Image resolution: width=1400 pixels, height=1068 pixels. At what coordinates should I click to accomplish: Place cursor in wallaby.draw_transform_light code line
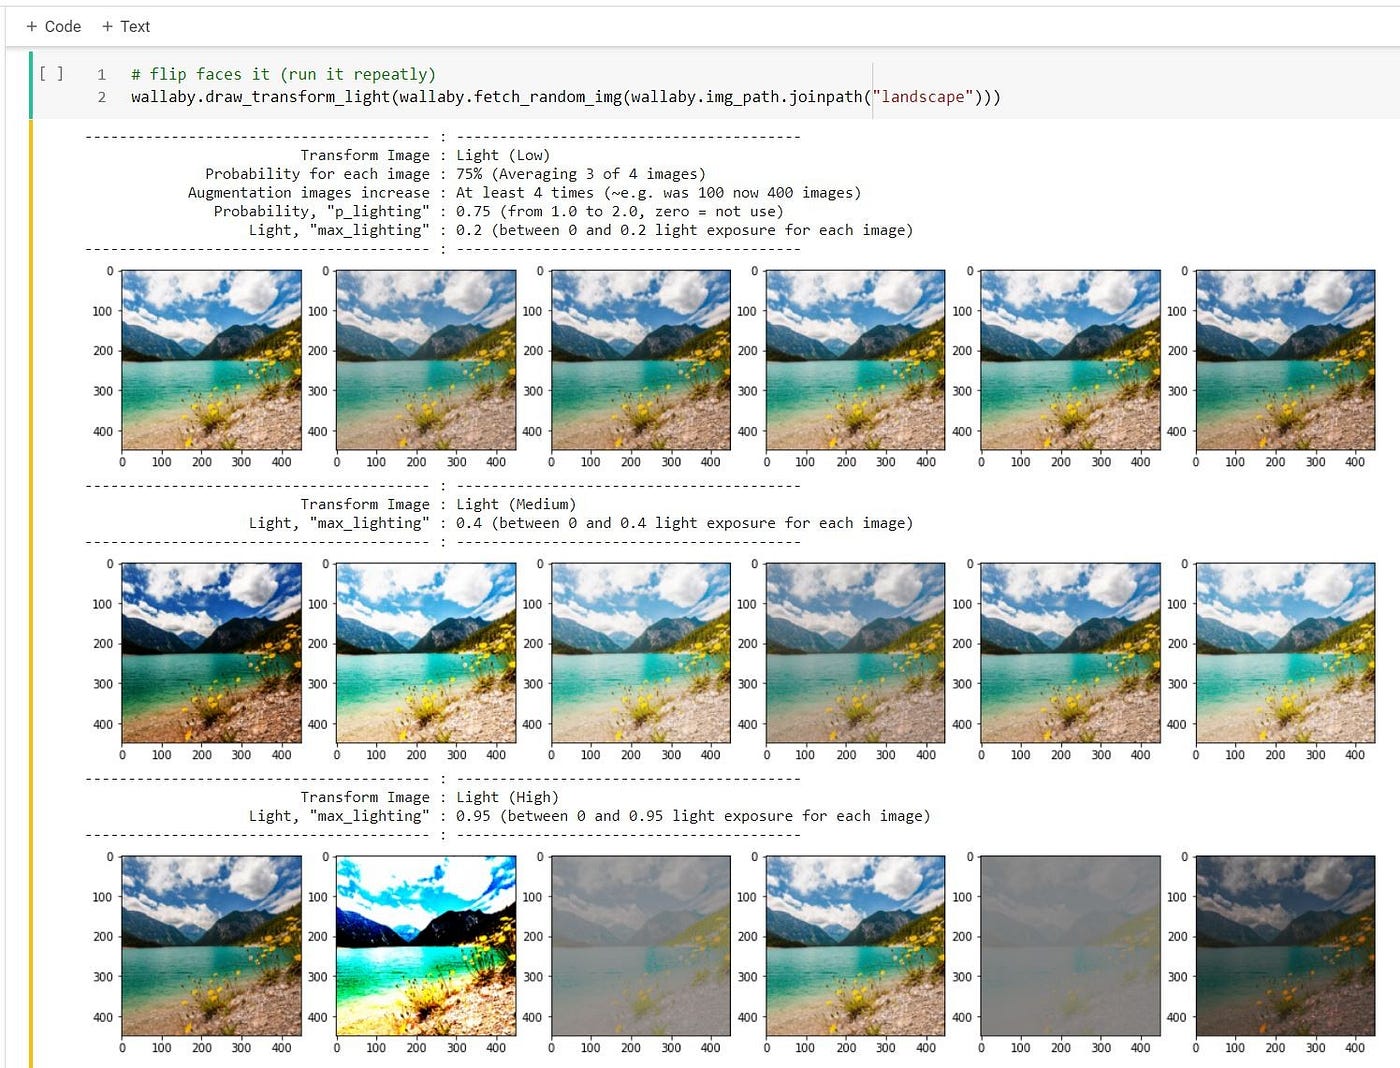coord(565,97)
